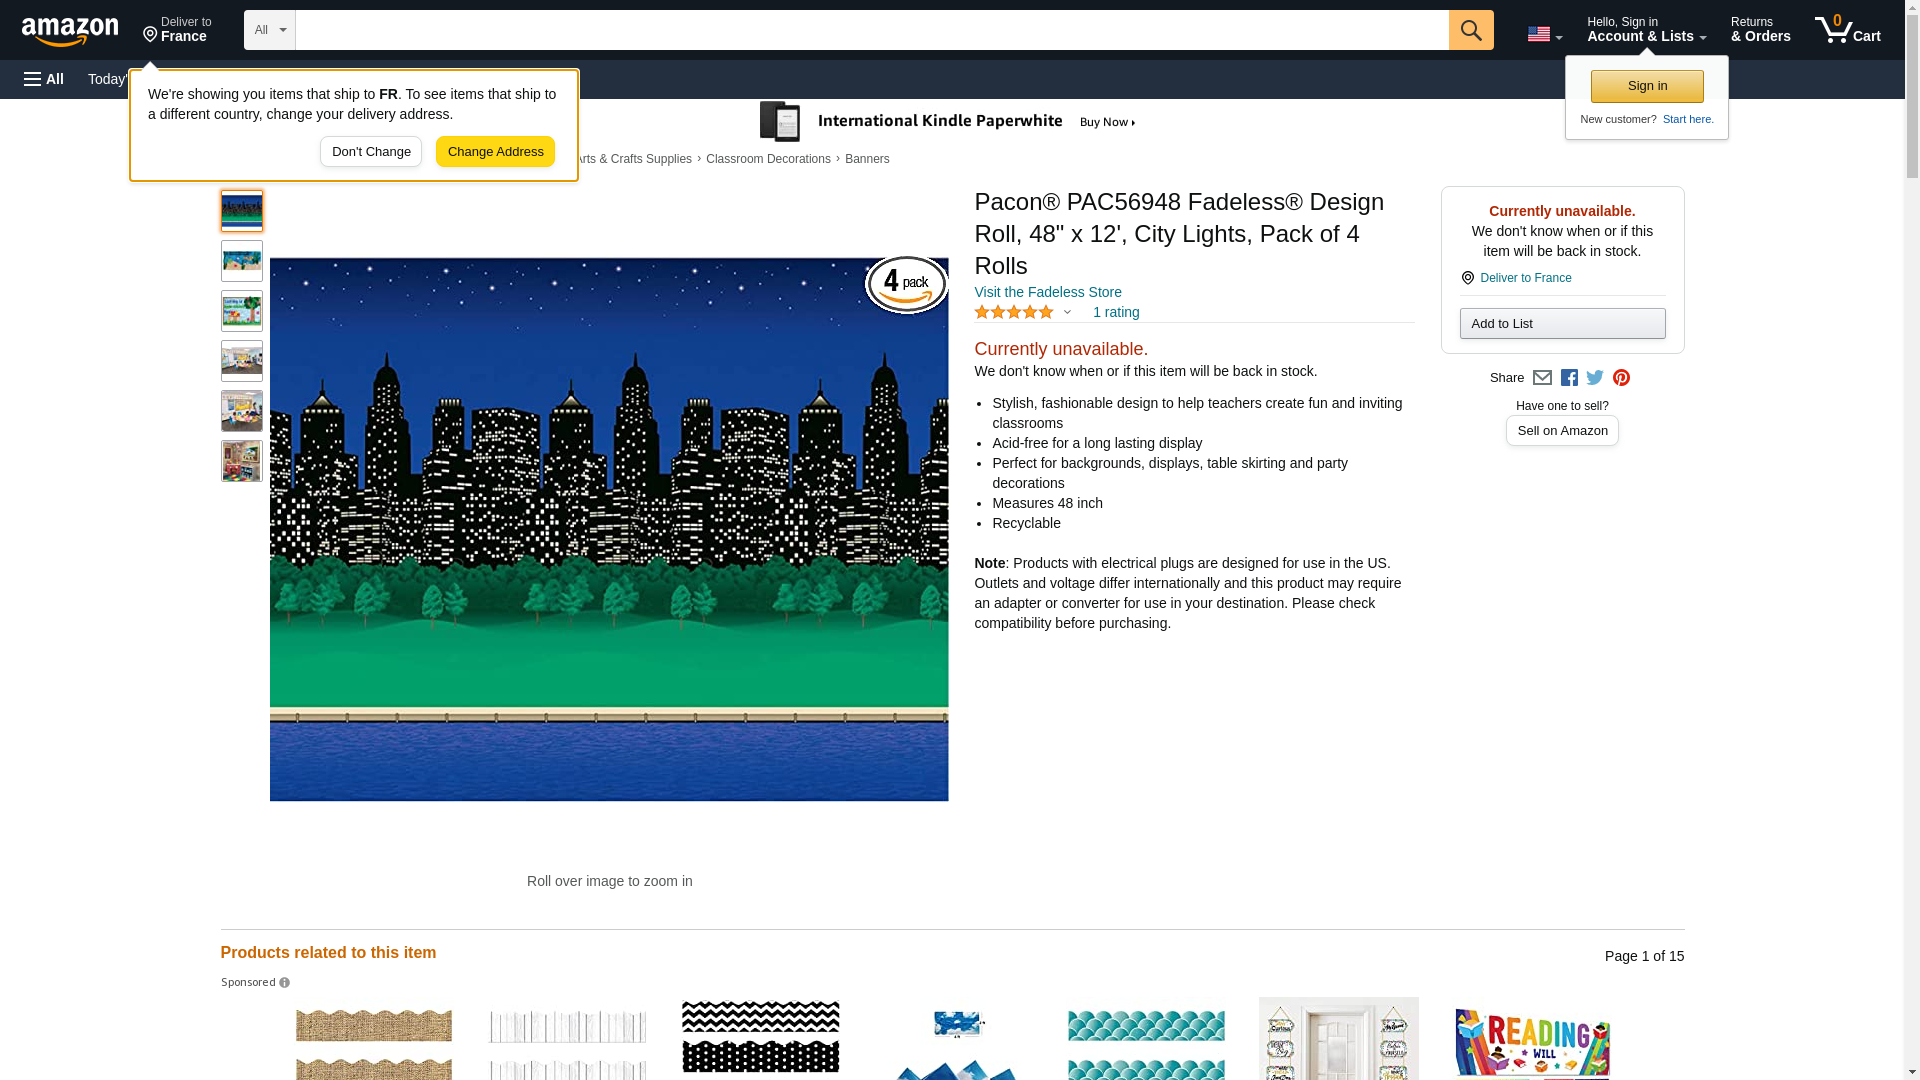Click the search magnifier Go button
Screen dimensions: 1920x1080
click(1470, 30)
